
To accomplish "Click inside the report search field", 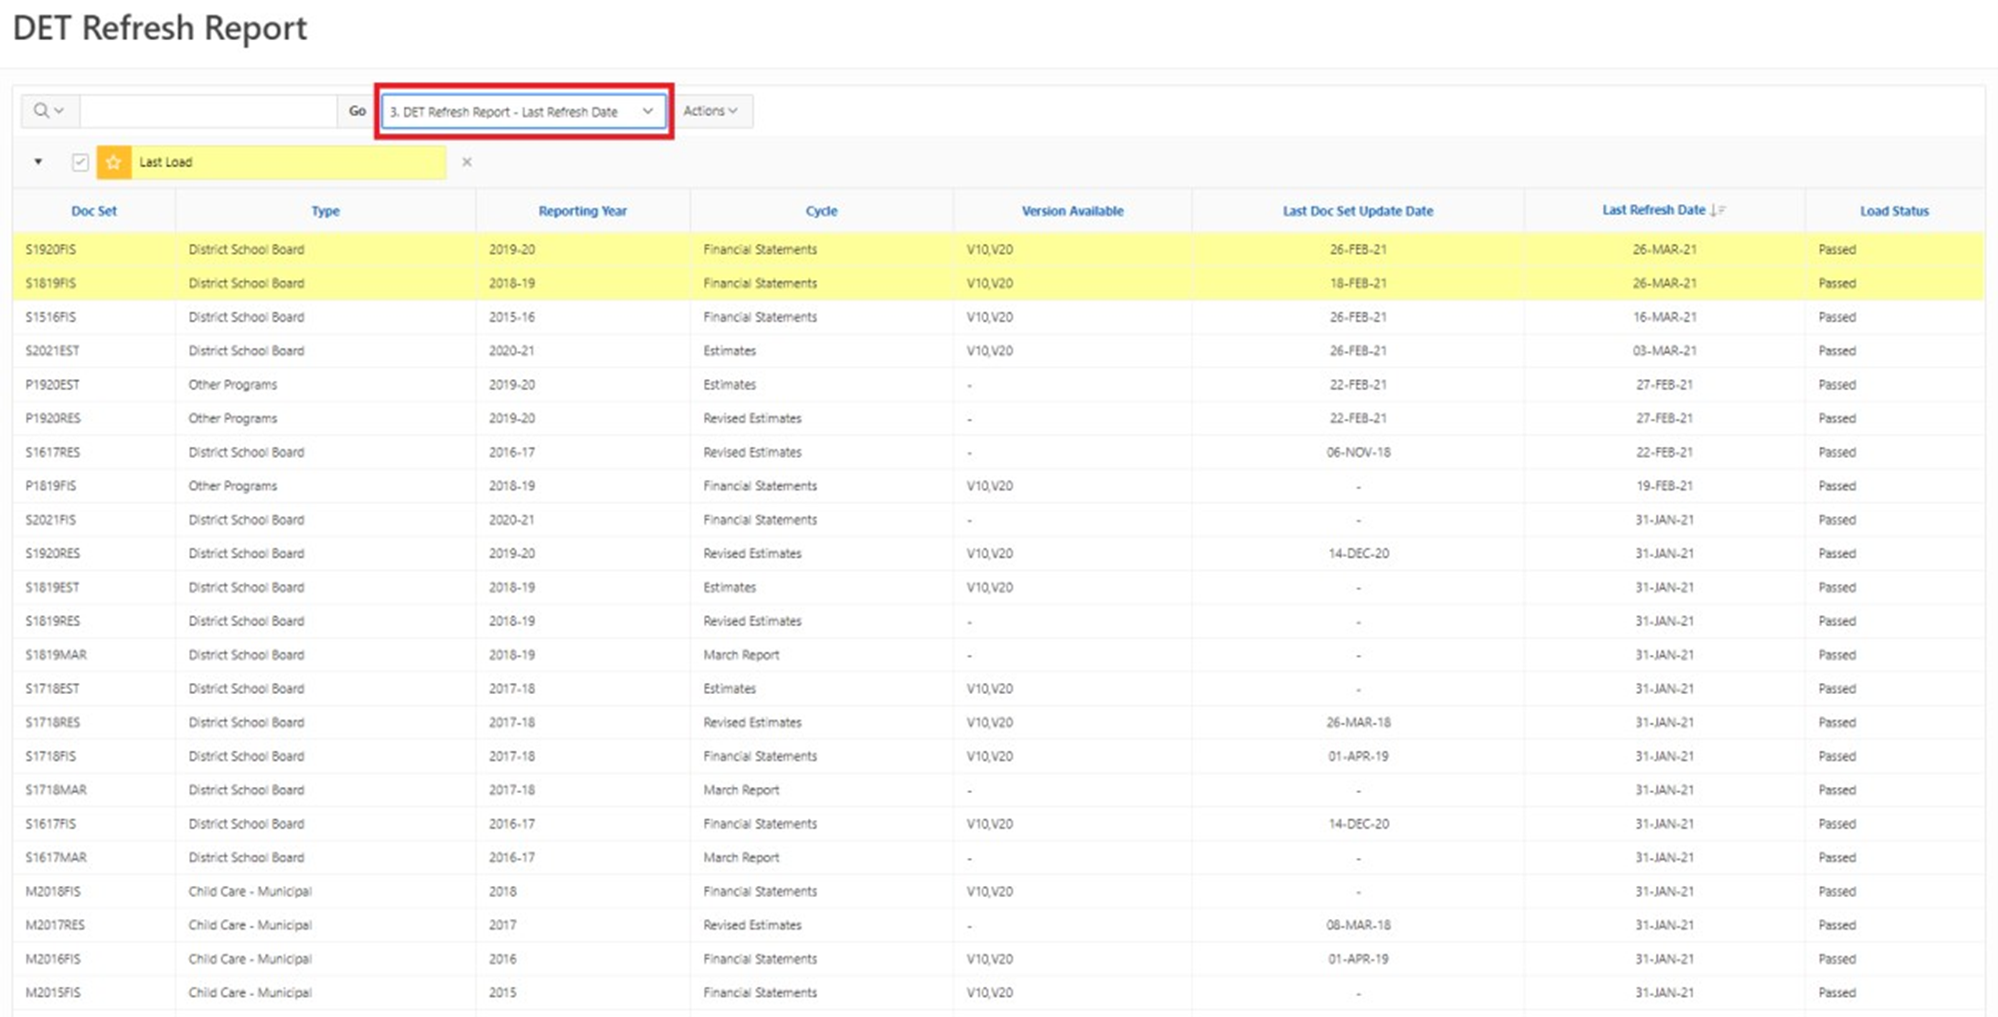I will [x=208, y=111].
